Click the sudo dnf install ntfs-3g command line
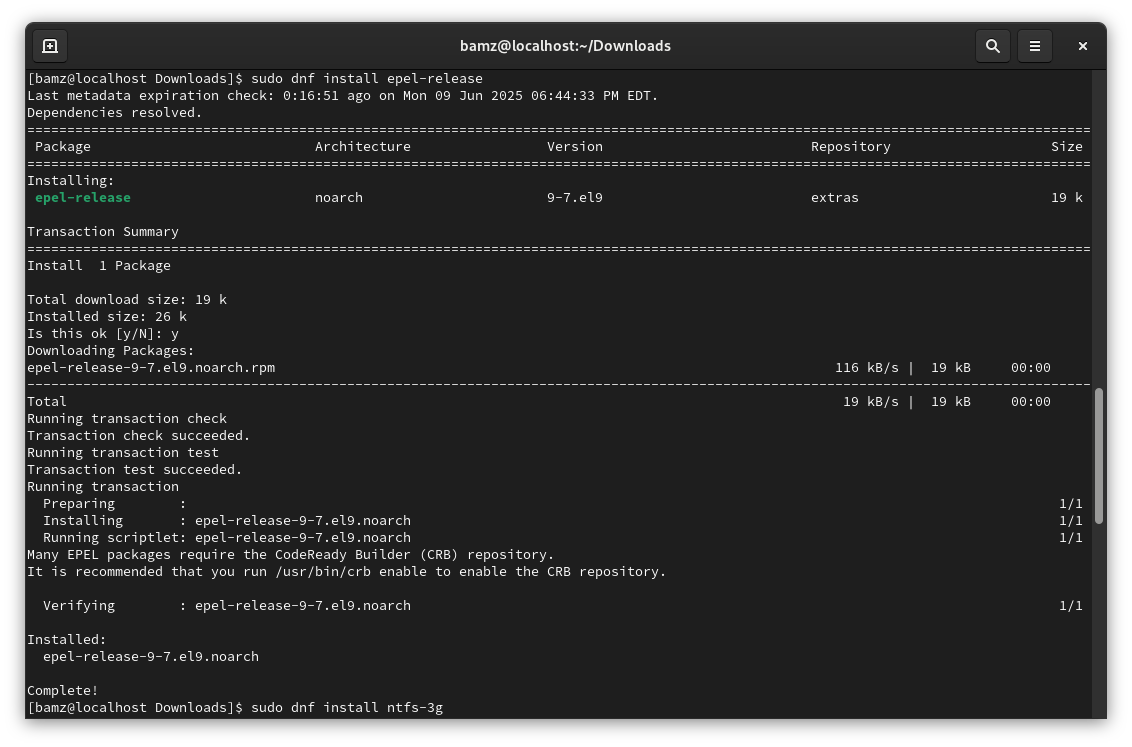 pos(346,708)
